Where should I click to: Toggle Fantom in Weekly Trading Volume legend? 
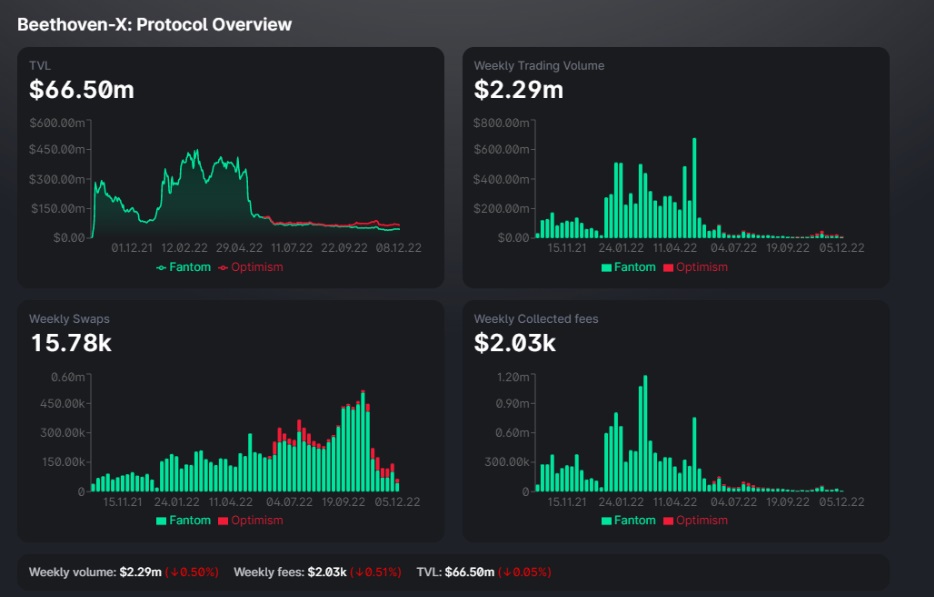(628, 267)
